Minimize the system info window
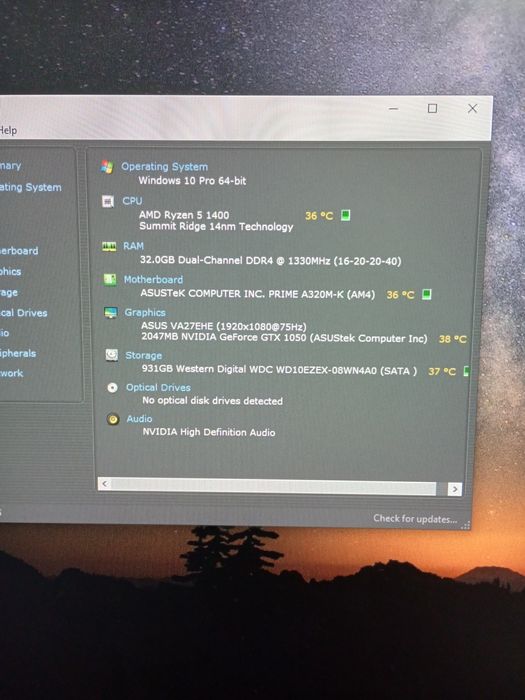This screenshot has width=525, height=700. tap(393, 108)
